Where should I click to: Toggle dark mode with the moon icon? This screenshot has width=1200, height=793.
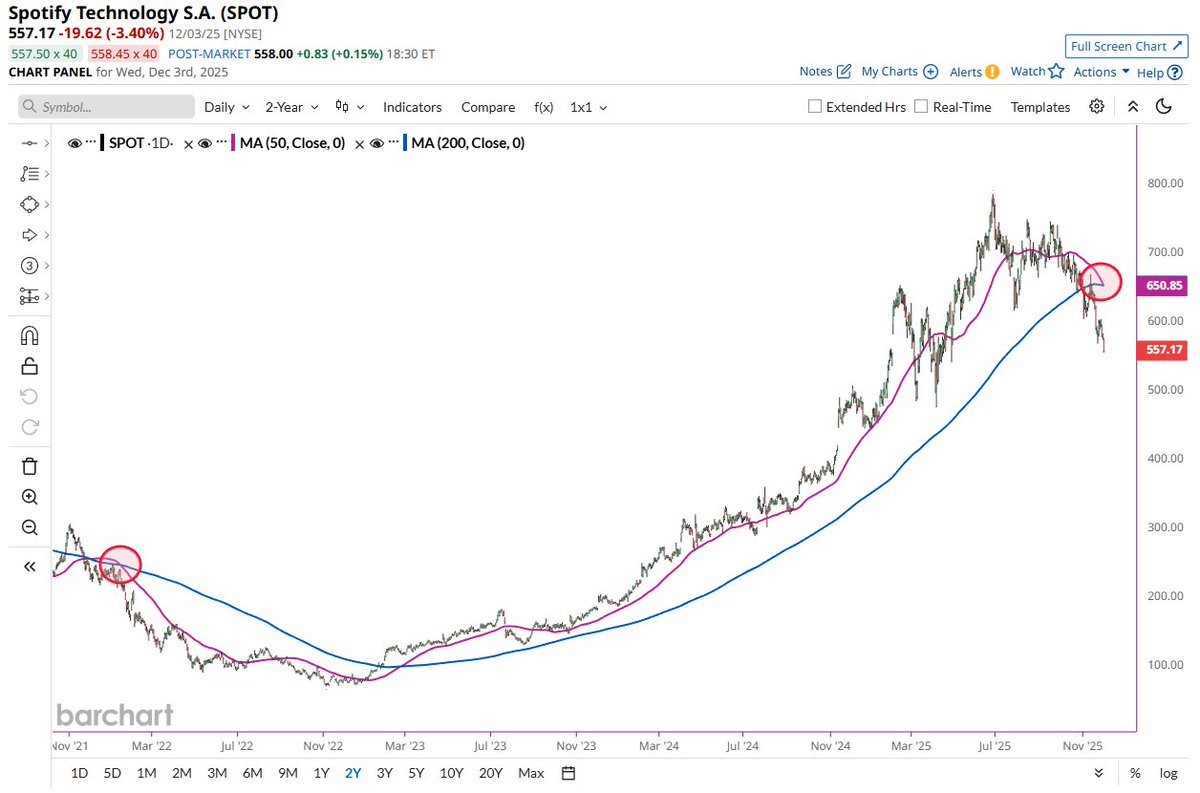(1163, 106)
